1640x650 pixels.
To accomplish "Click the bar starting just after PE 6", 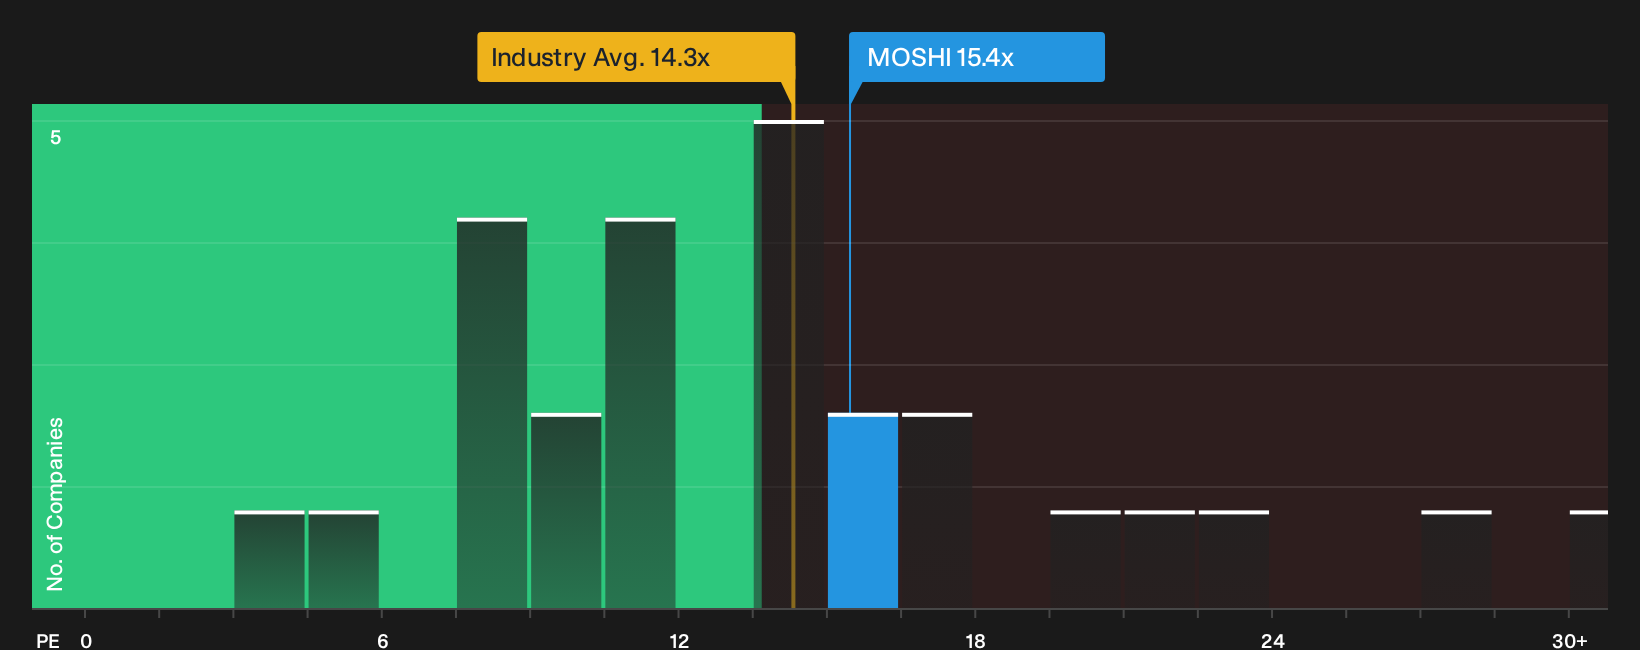I will pos(492,413).
